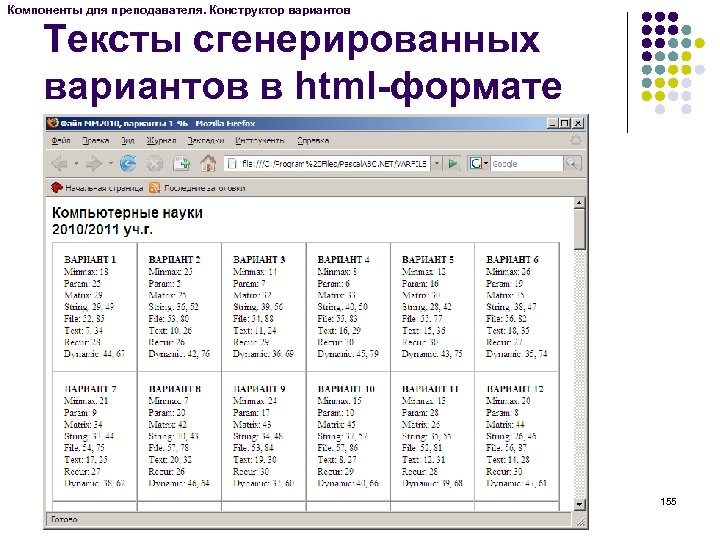Close the Firefox window
720x540 pixels.
[578, 123]
